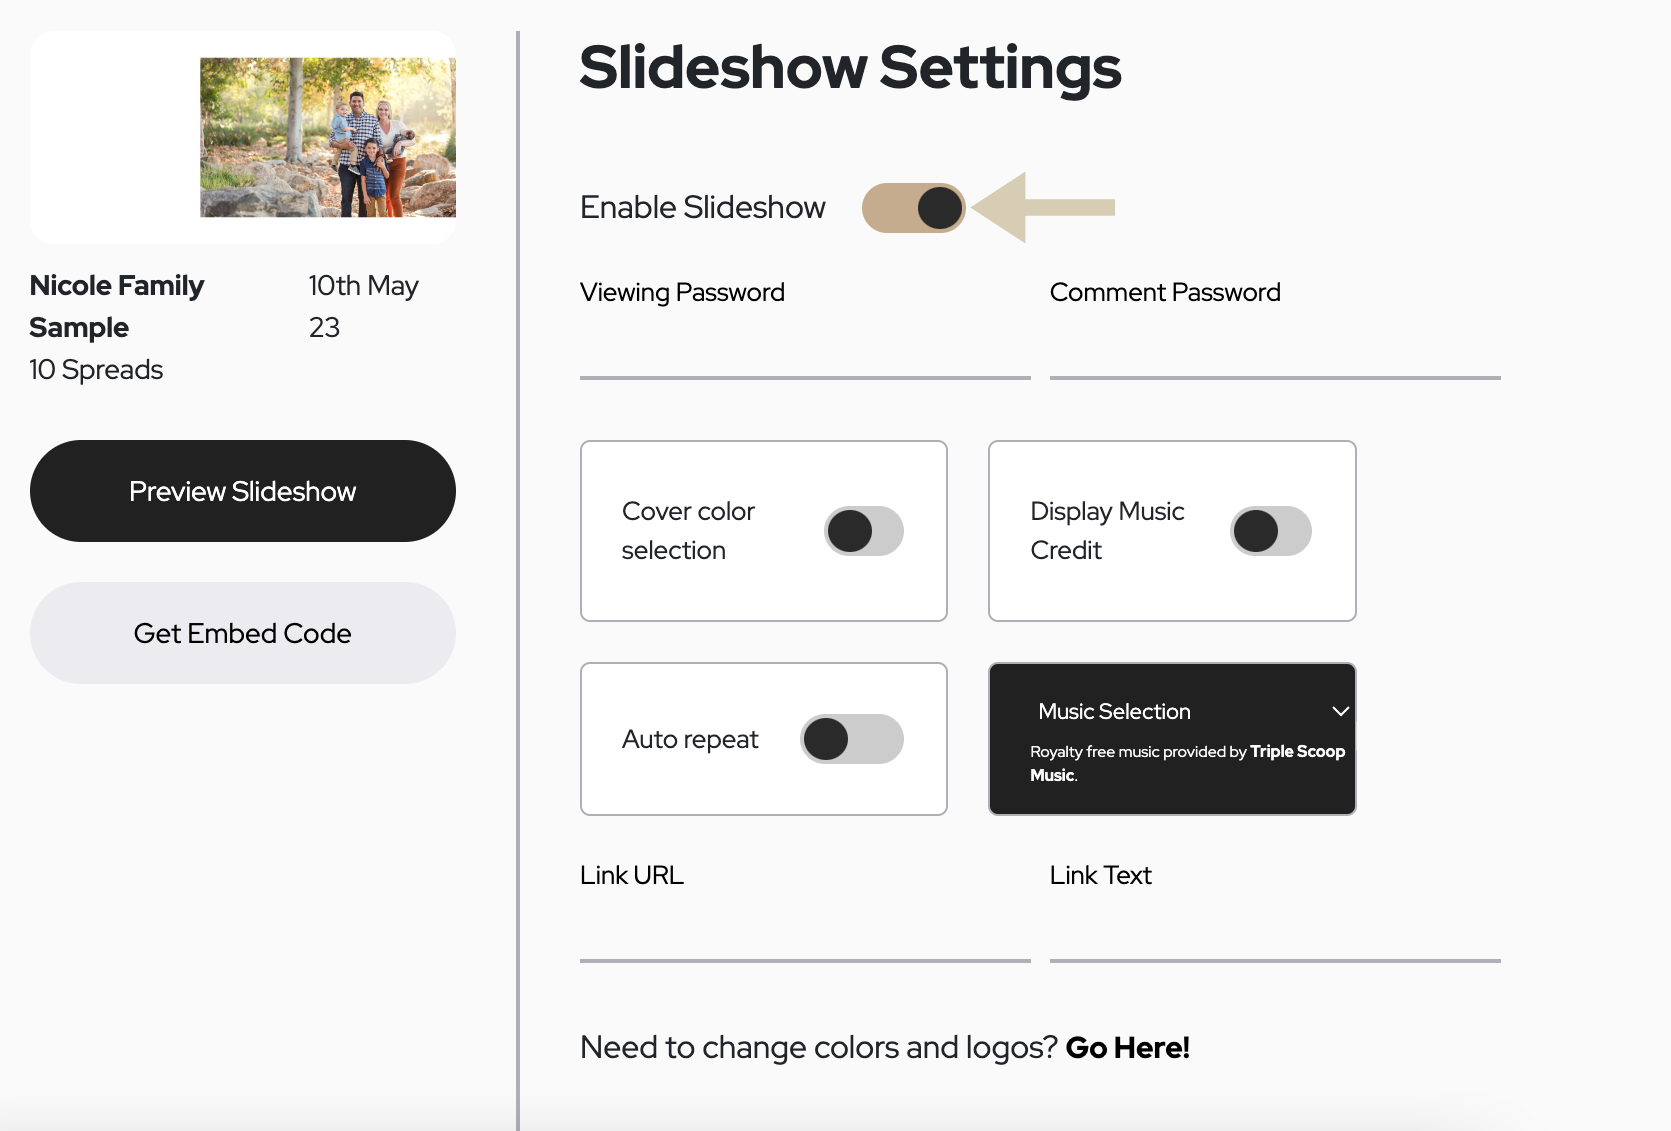
Task: Switch on Auto repeat toggle
Action: click(x=852, y=739)
